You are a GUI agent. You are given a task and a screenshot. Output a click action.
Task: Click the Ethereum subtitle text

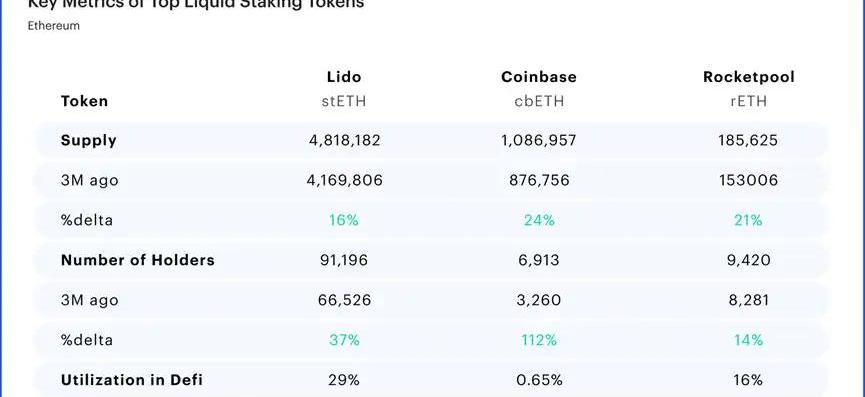[x=54, y=26]
